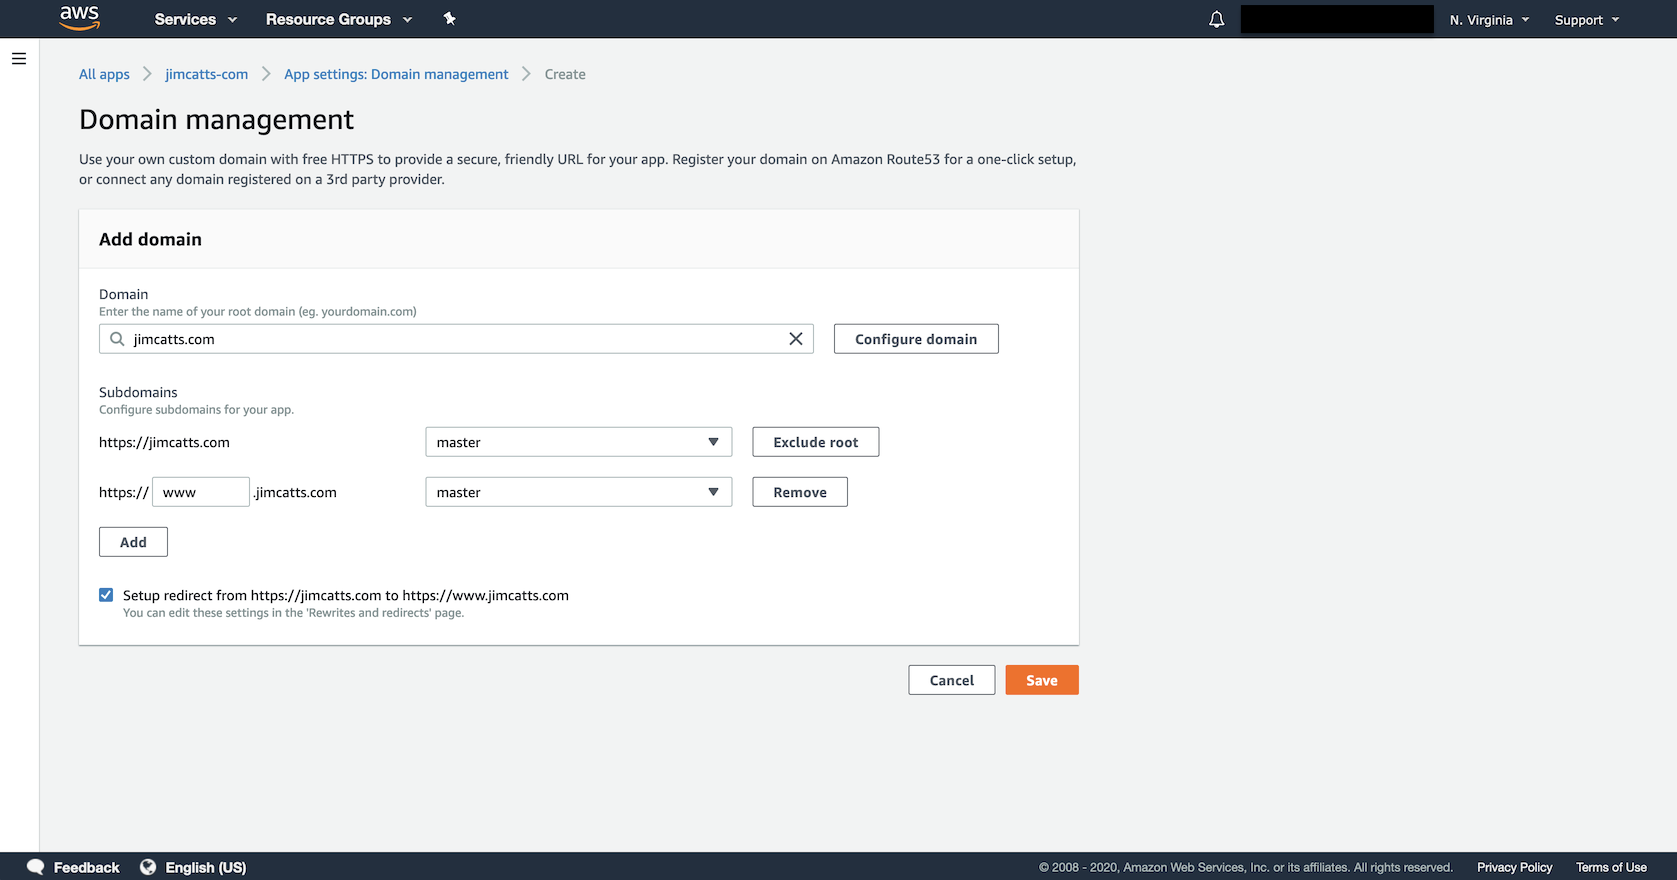Screen dimensions: 1677x880
Task: Open the Feedback link in footer
Action: [87, 867]
